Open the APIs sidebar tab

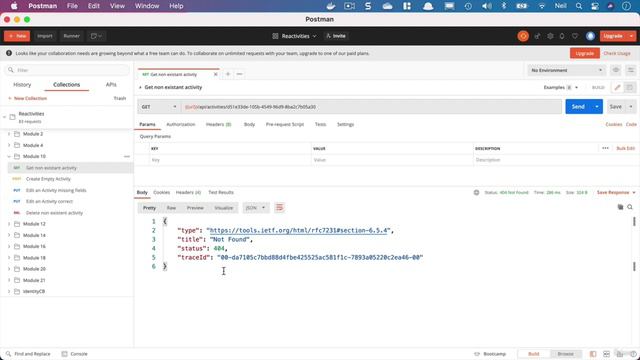[x=111, y=84]
